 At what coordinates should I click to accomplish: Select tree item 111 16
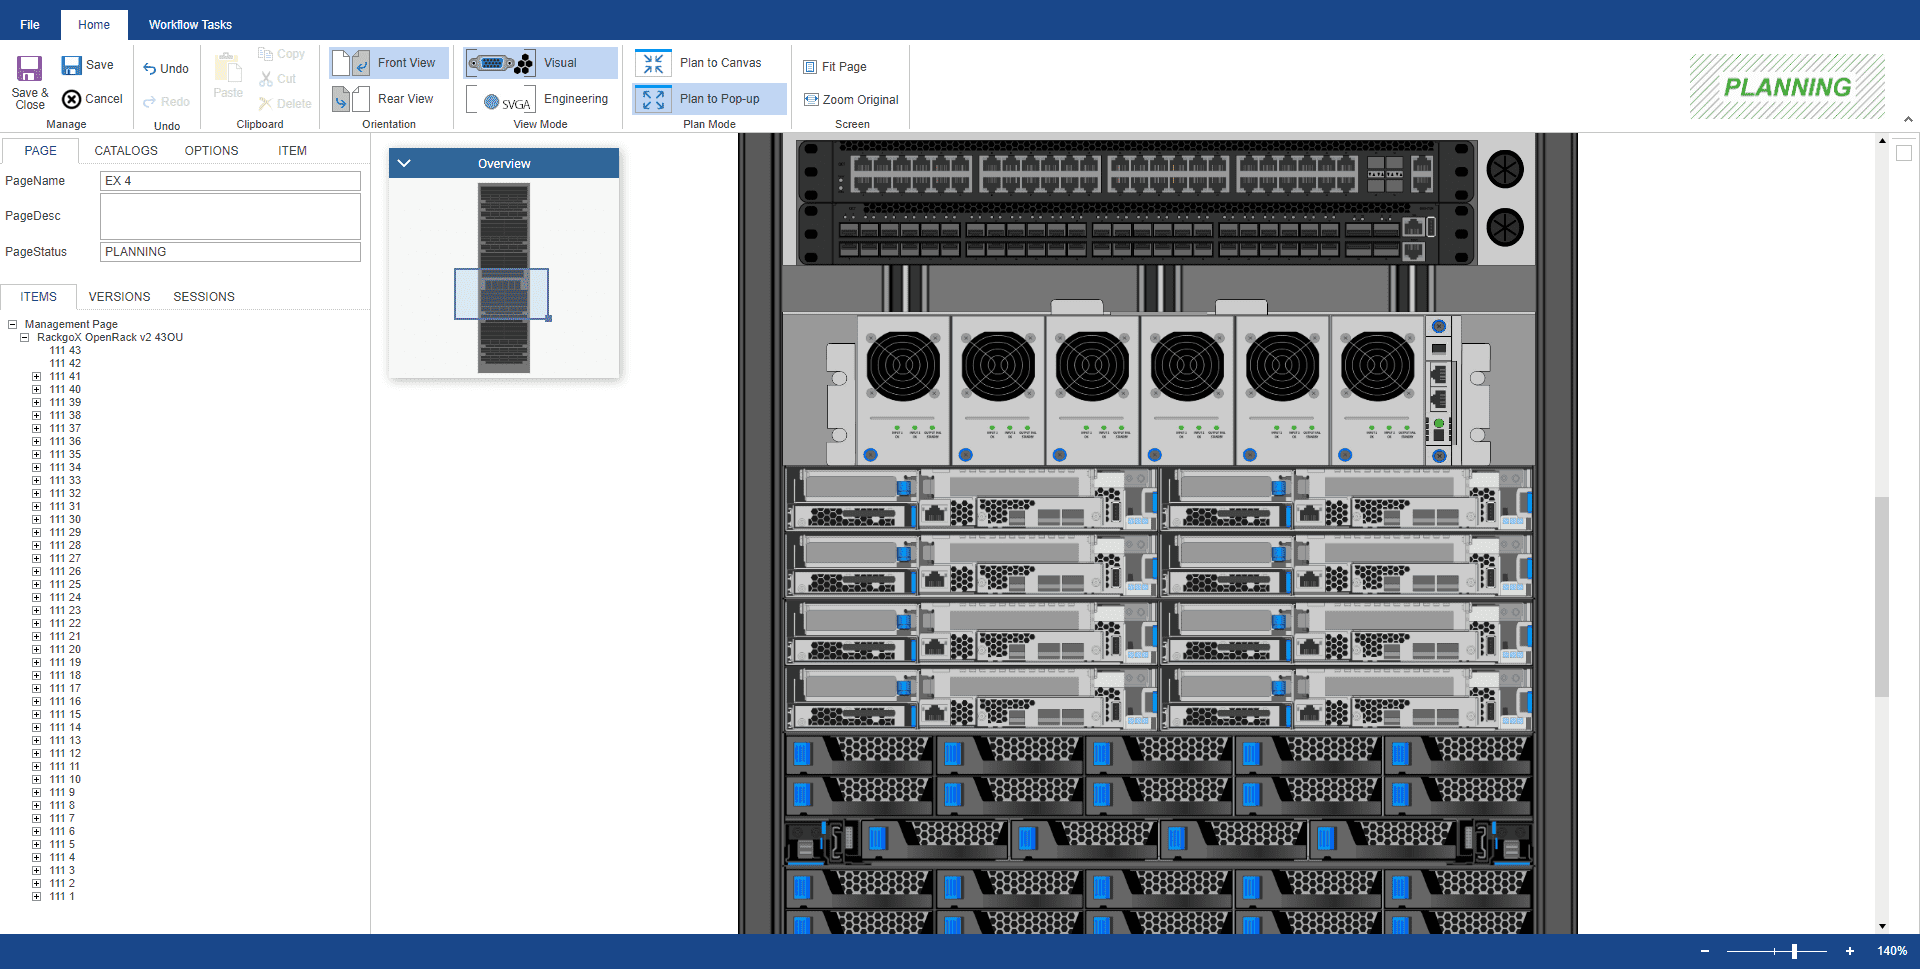pos(66,702)
